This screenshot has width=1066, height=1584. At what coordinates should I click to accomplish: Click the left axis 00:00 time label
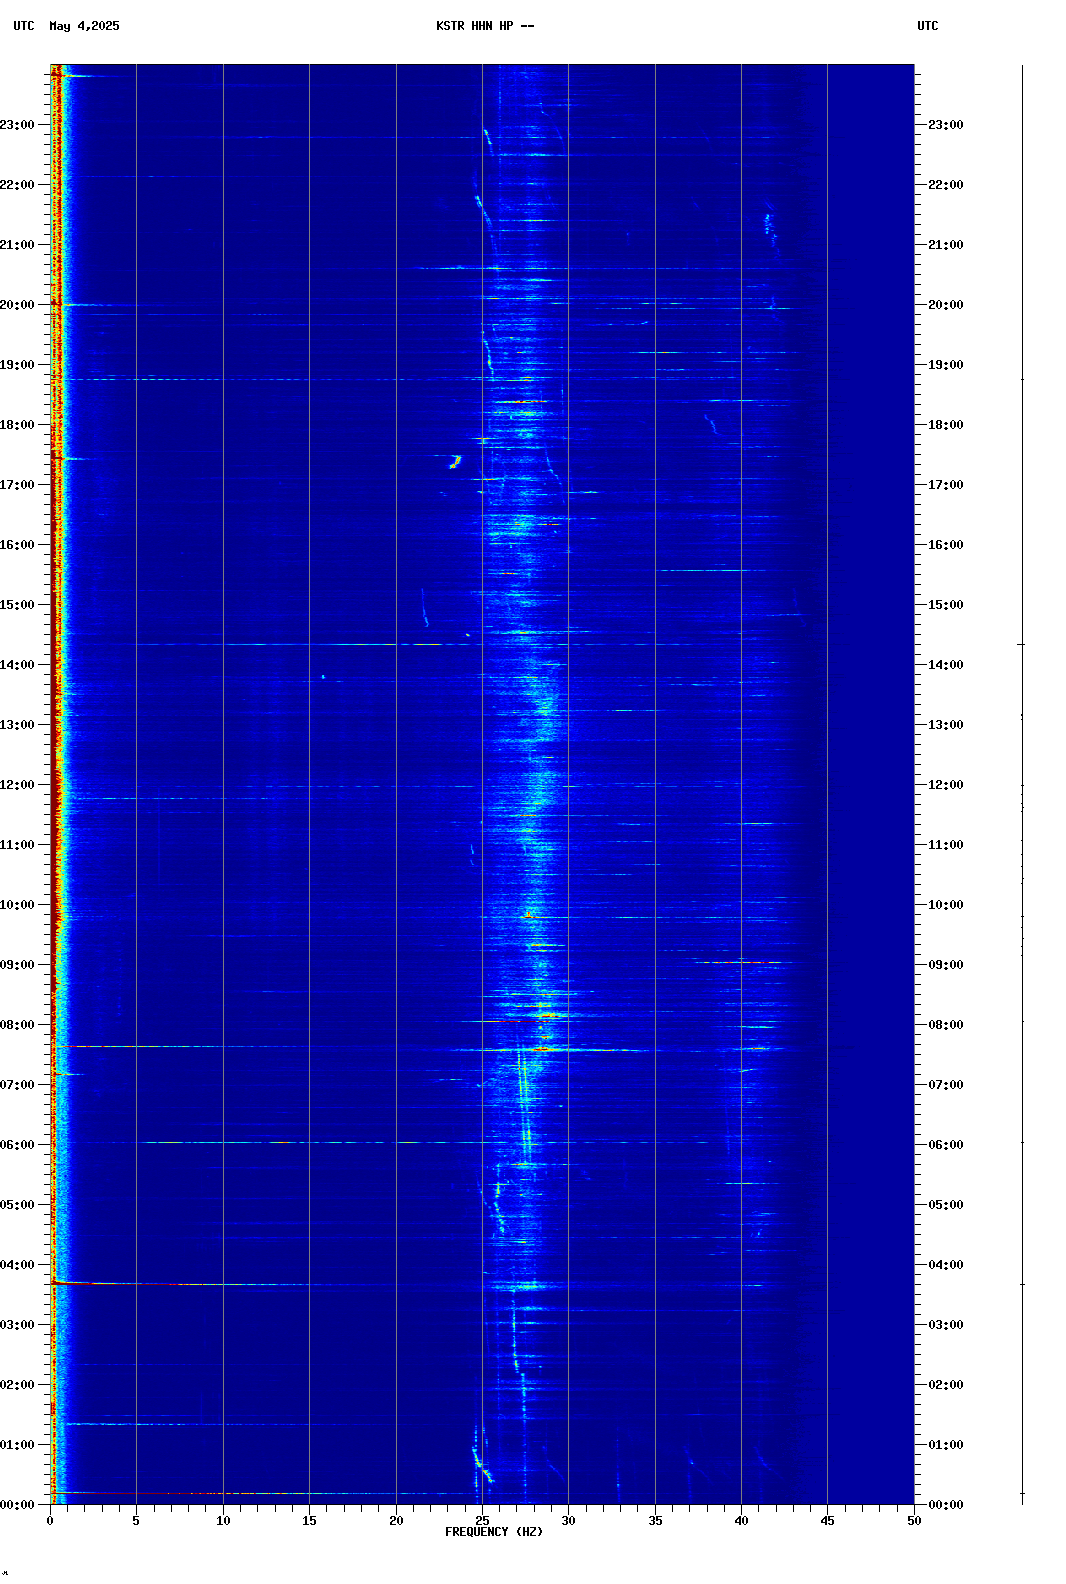click(x=17, y=1505)
